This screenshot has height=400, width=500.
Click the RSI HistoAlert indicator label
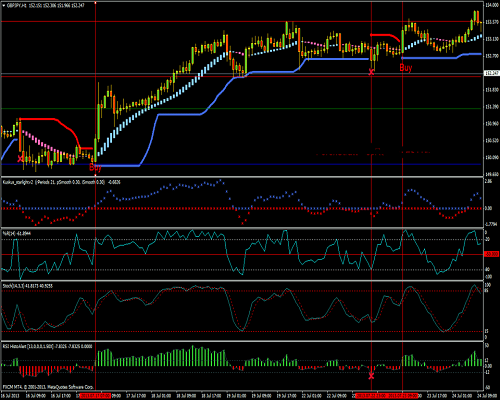coord(47,346)
